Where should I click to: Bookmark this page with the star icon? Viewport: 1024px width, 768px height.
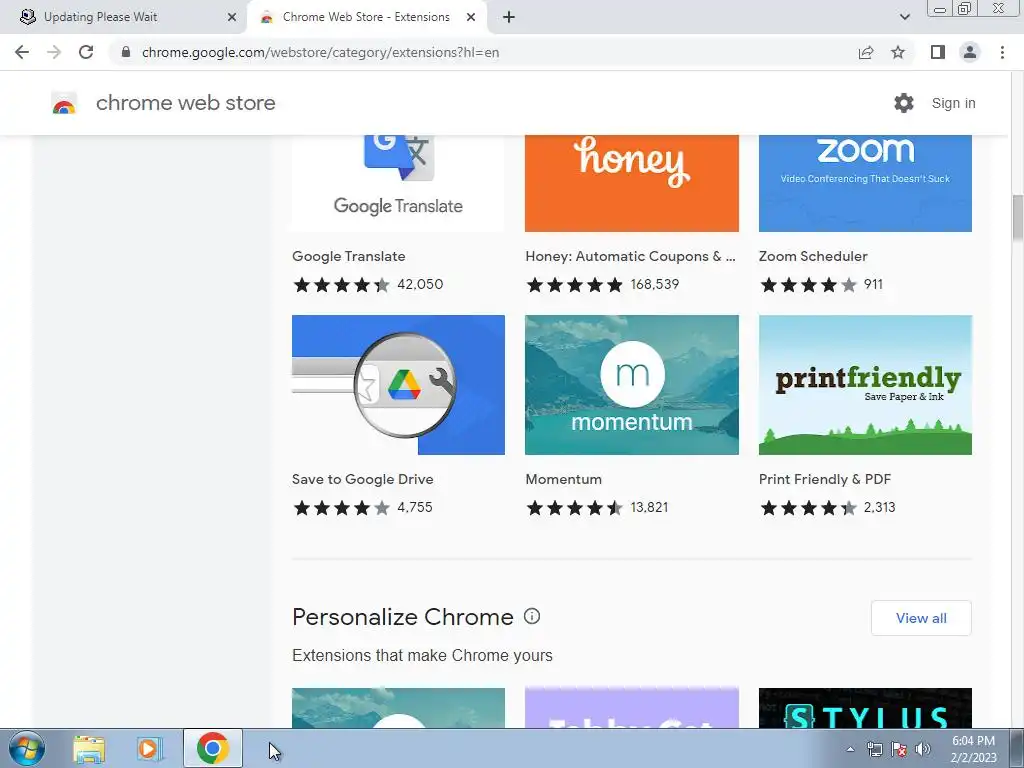[898, 52]
